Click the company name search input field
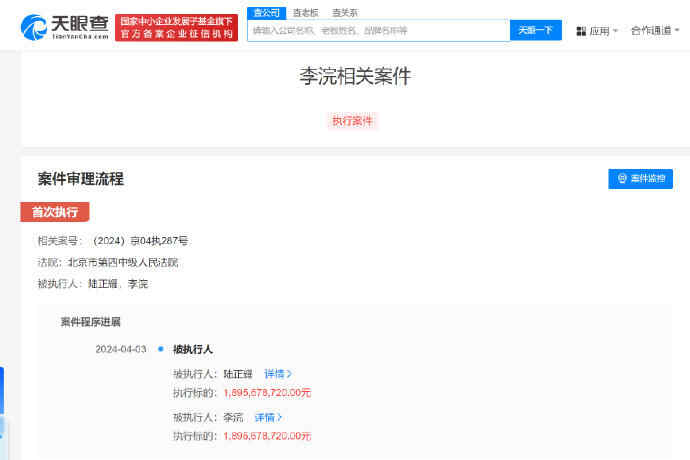 (x=378, y=31)
